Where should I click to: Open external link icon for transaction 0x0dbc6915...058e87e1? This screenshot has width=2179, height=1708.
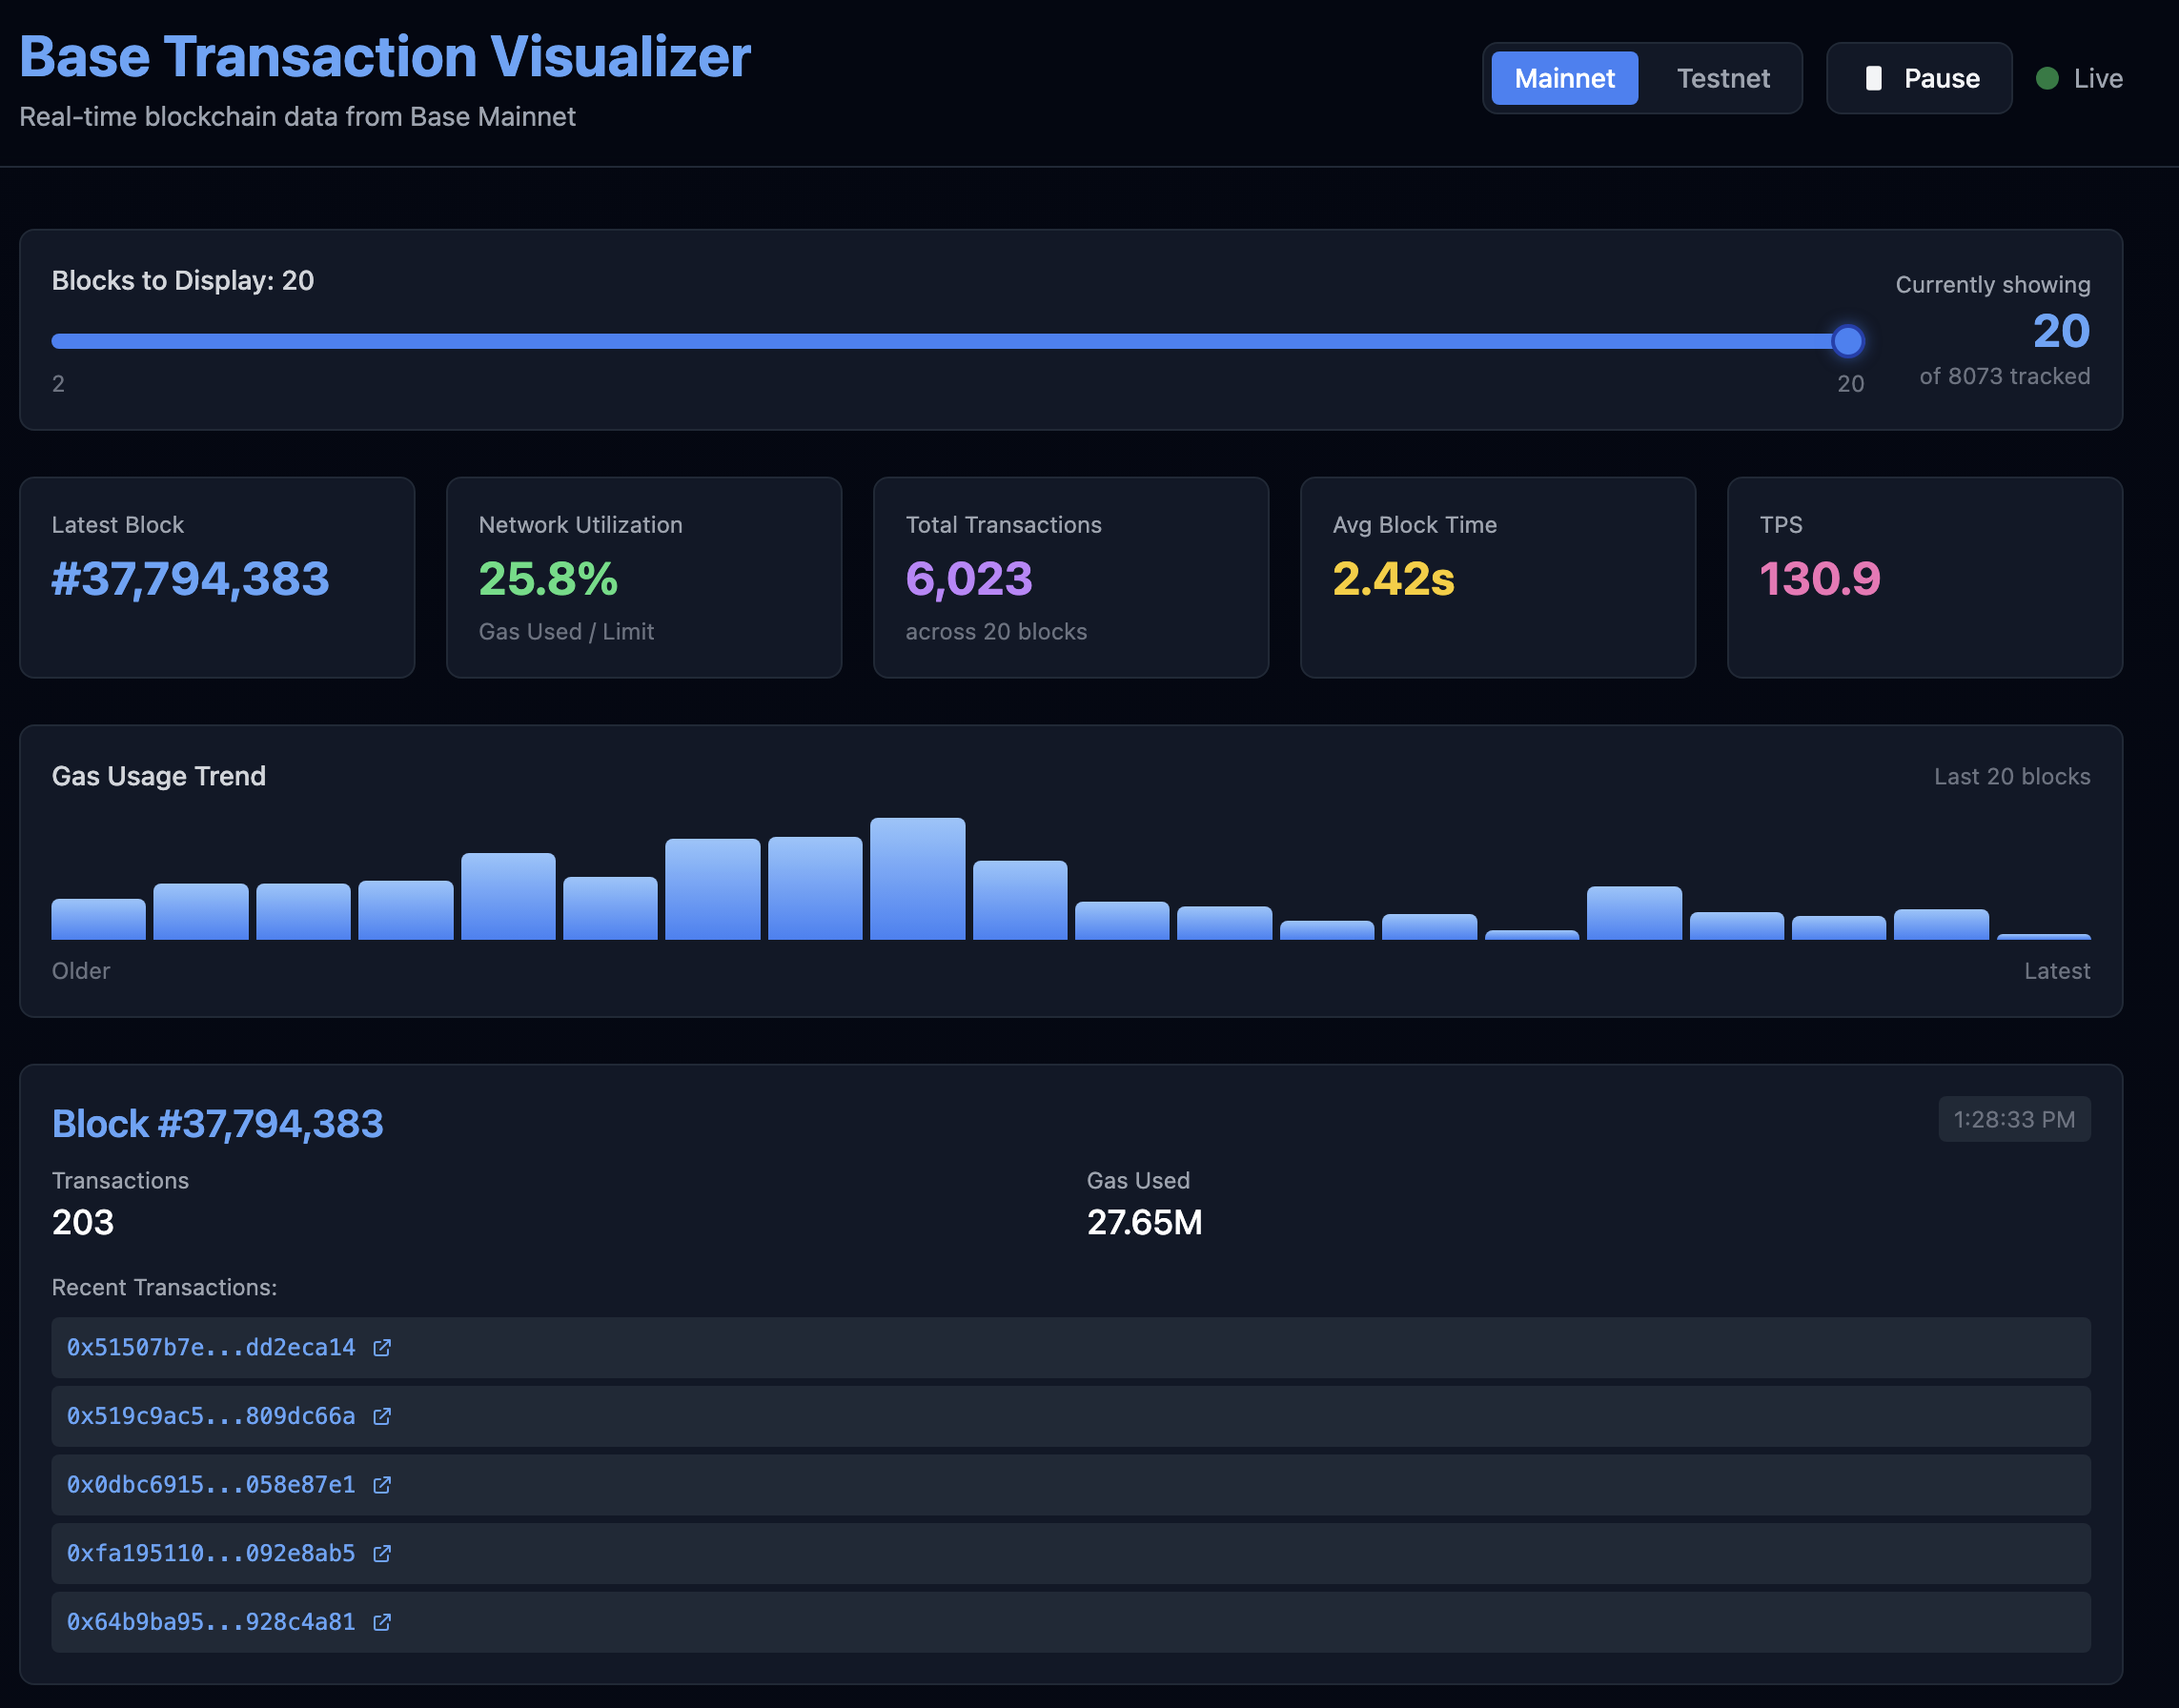[x=381, y=1485]
